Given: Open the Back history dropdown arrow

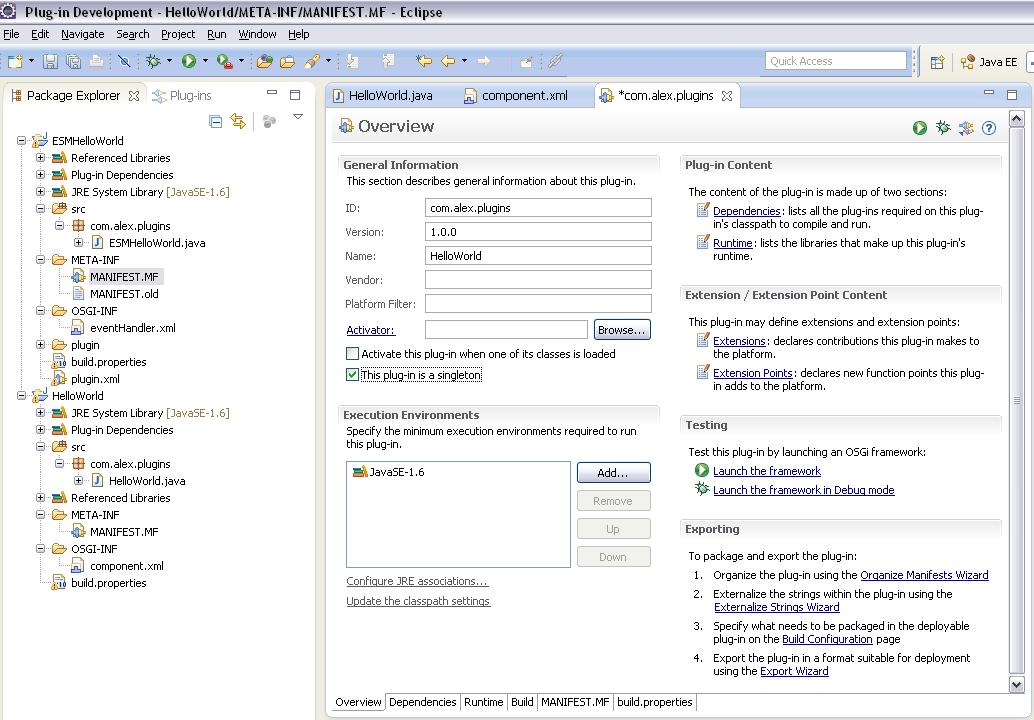Looking at the screenshot, I should click(464, 61).
